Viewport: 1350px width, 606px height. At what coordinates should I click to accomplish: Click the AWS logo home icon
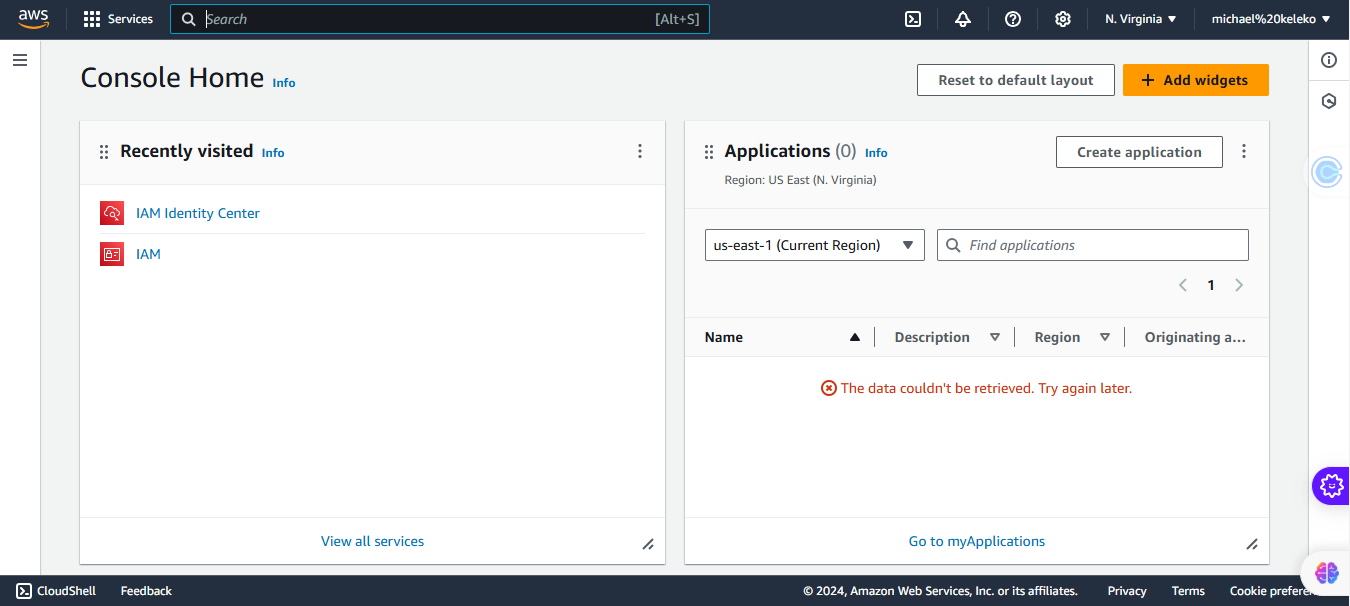(x=33, y=19)
